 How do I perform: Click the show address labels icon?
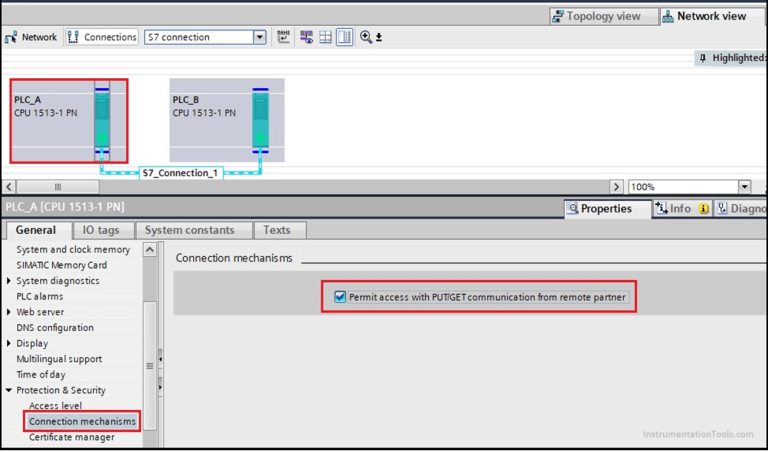tap(284, 37)
